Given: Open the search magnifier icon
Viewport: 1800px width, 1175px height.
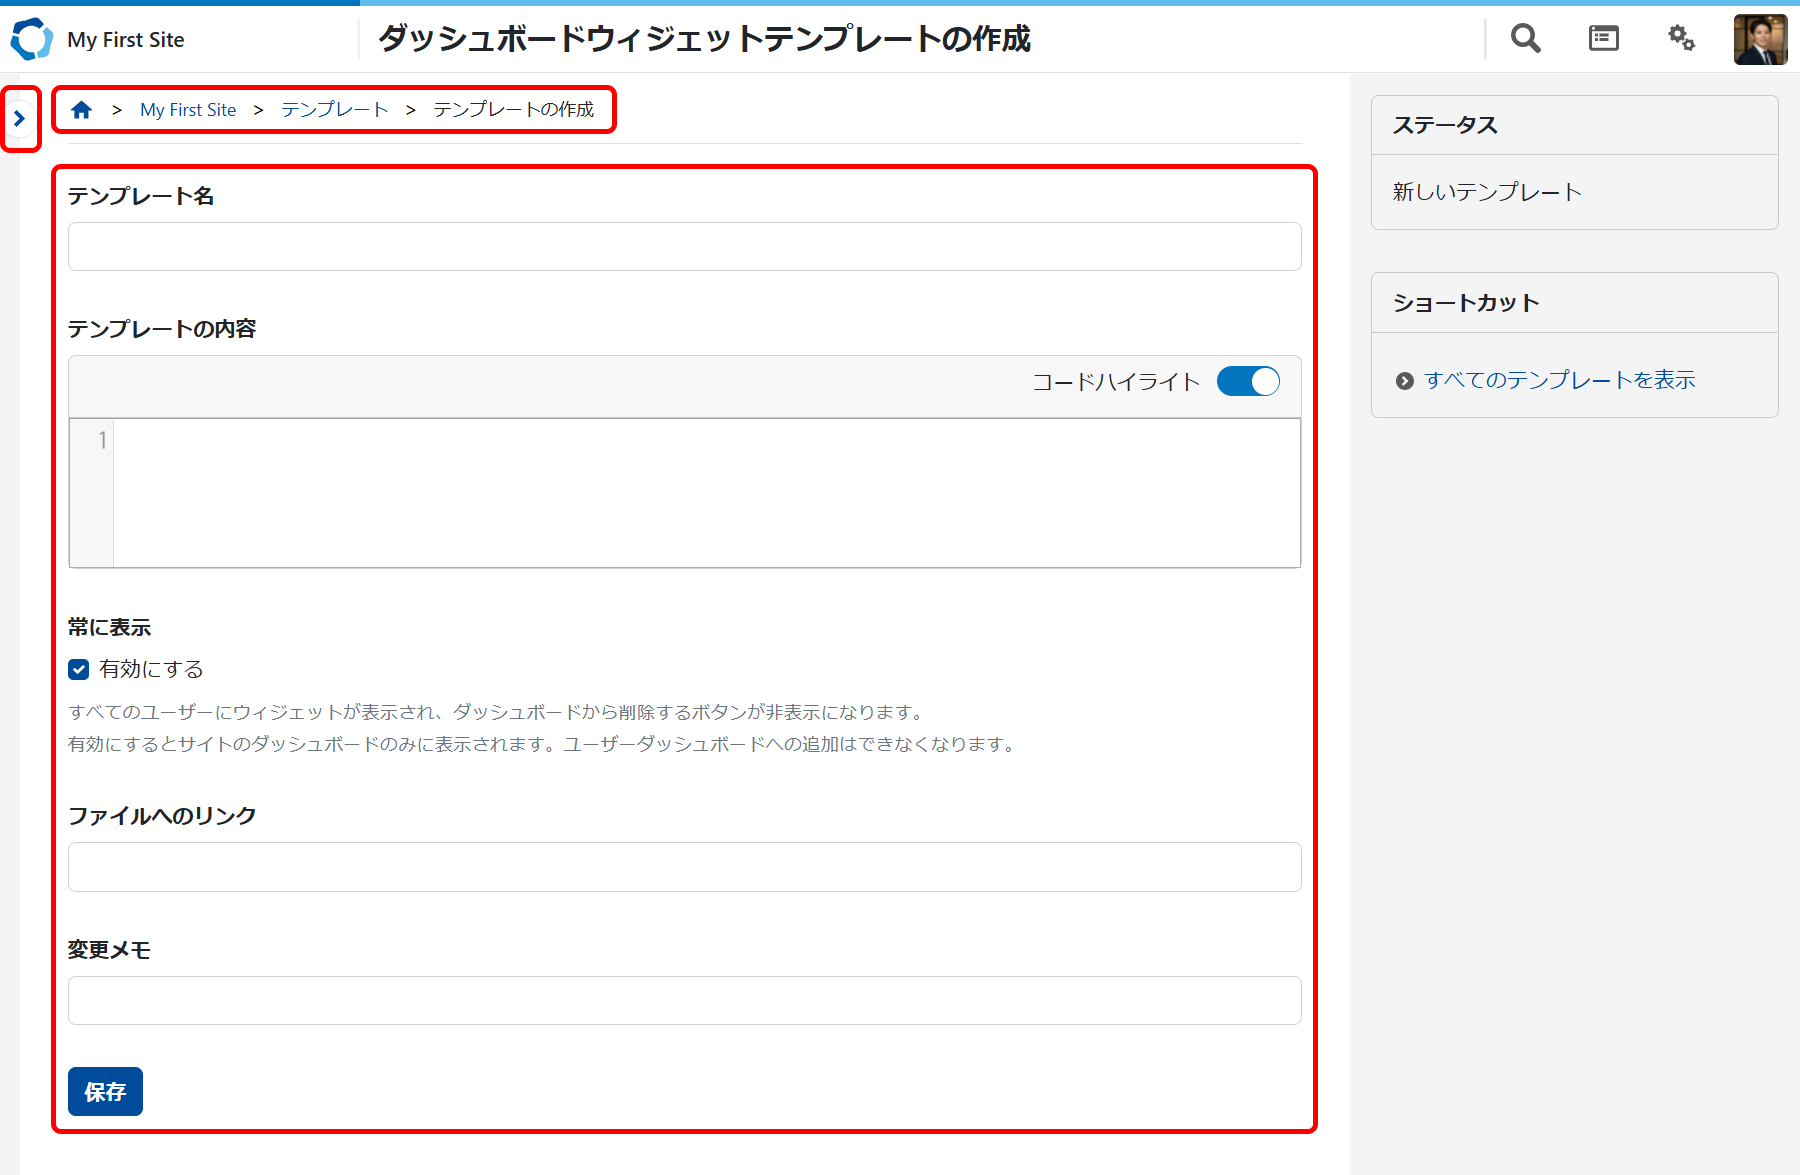Looking at the screenshot, I should tap(1525, 39).
